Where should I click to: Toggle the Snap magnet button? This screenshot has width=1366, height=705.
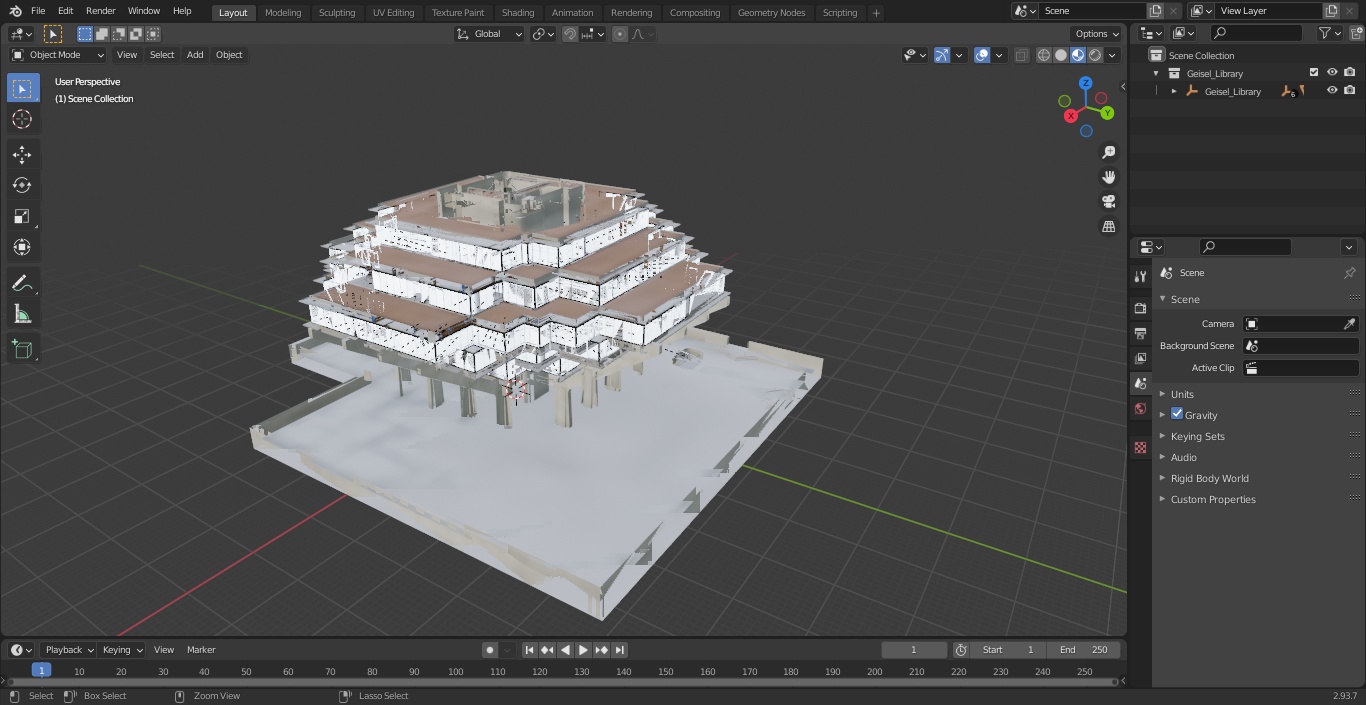[569, 34]
